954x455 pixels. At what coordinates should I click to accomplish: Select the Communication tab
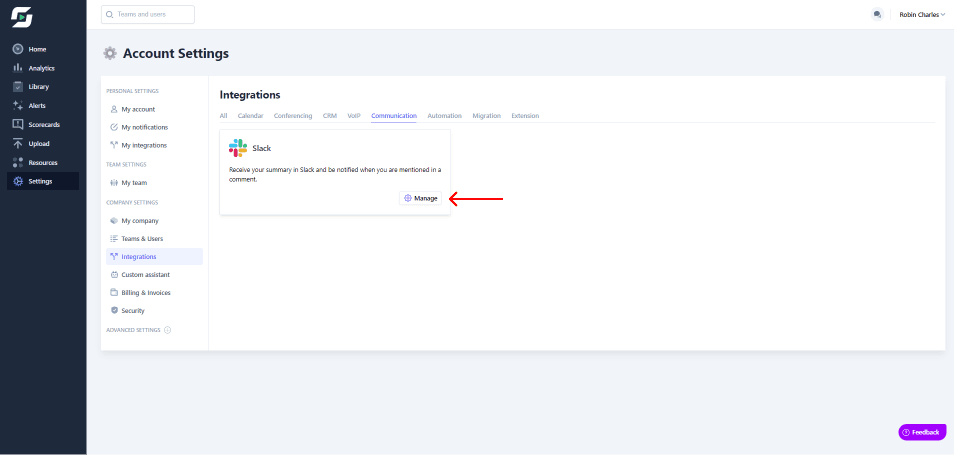(394, 116)
